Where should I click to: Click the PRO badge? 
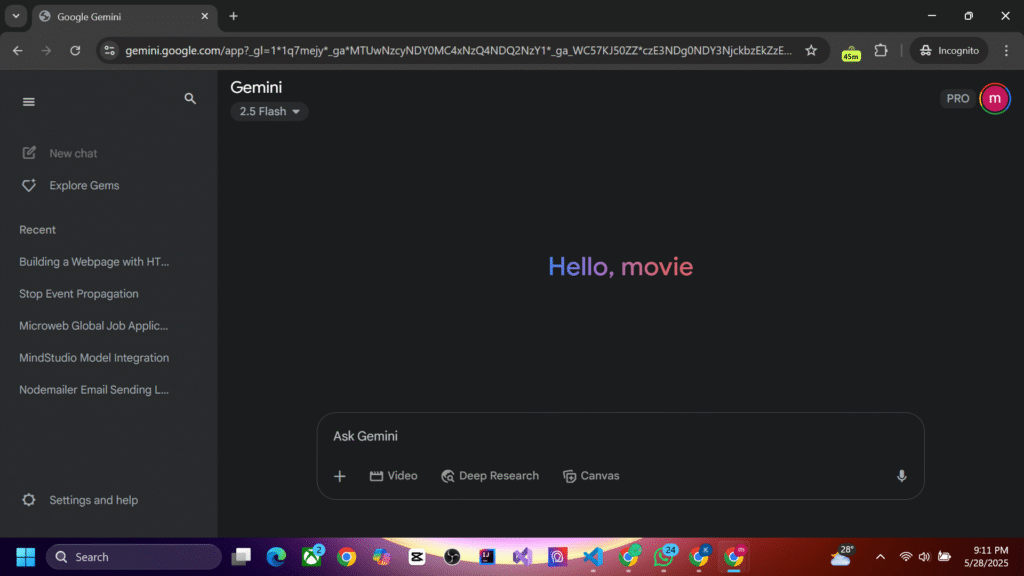pyautogui.click(x=957, y=99)
